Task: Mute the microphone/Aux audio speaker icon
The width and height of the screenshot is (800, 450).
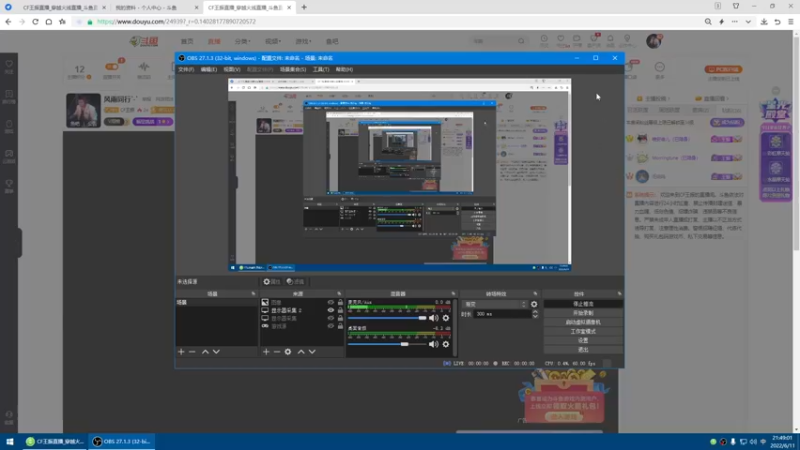Action: point(434,318)
